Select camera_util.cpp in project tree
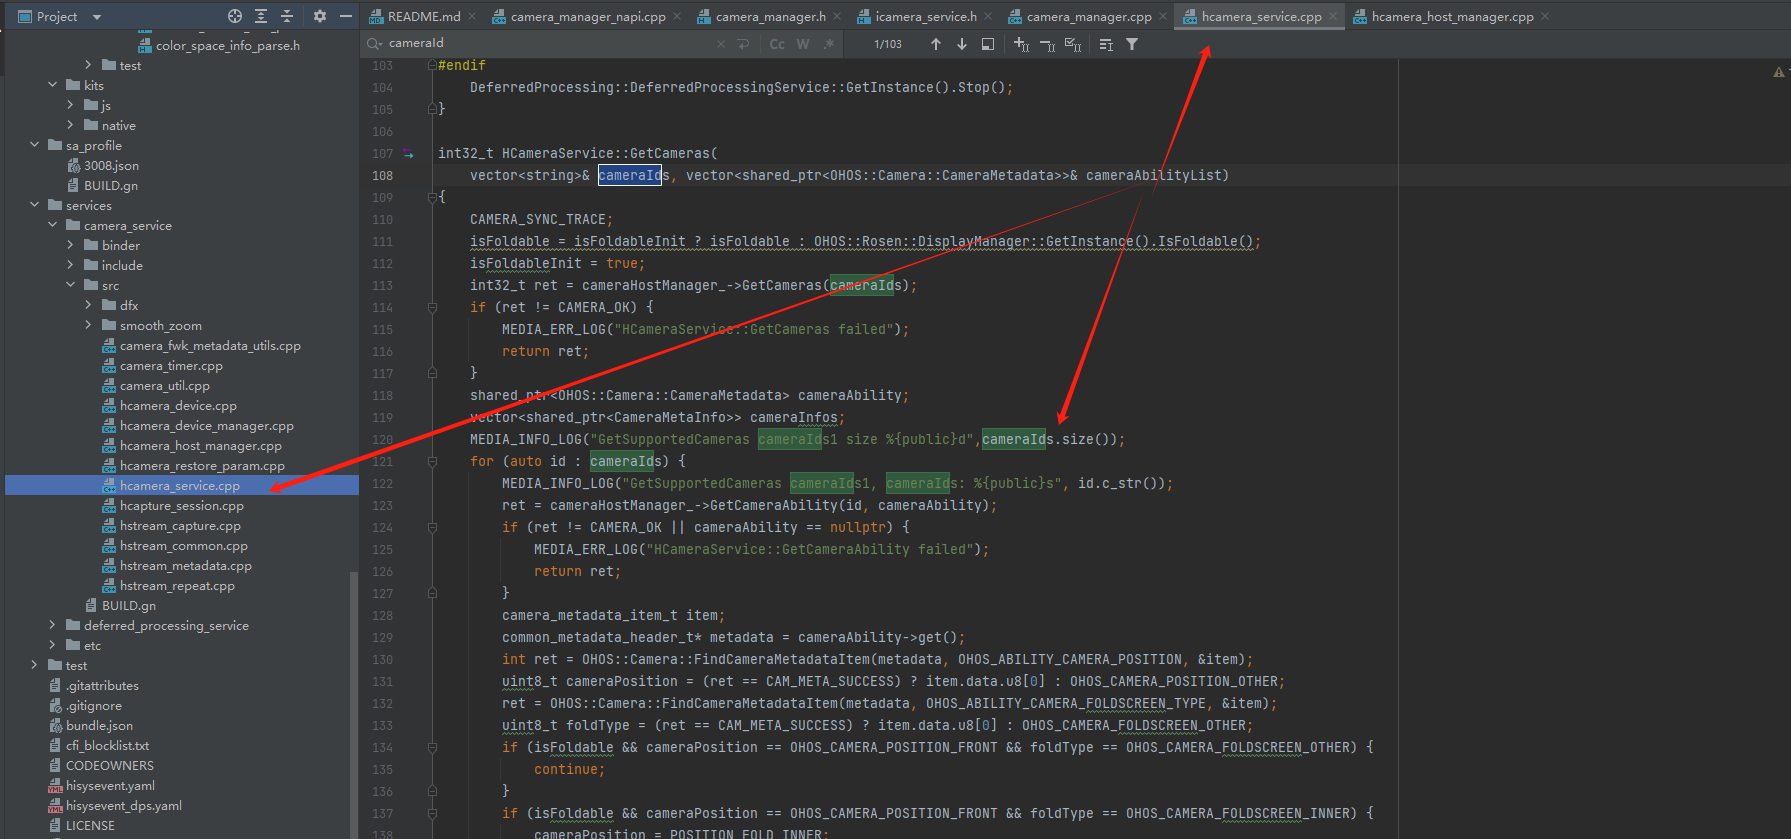Image resolution: width=1791 pixels, height=839 pixels. tap(165, 385)
